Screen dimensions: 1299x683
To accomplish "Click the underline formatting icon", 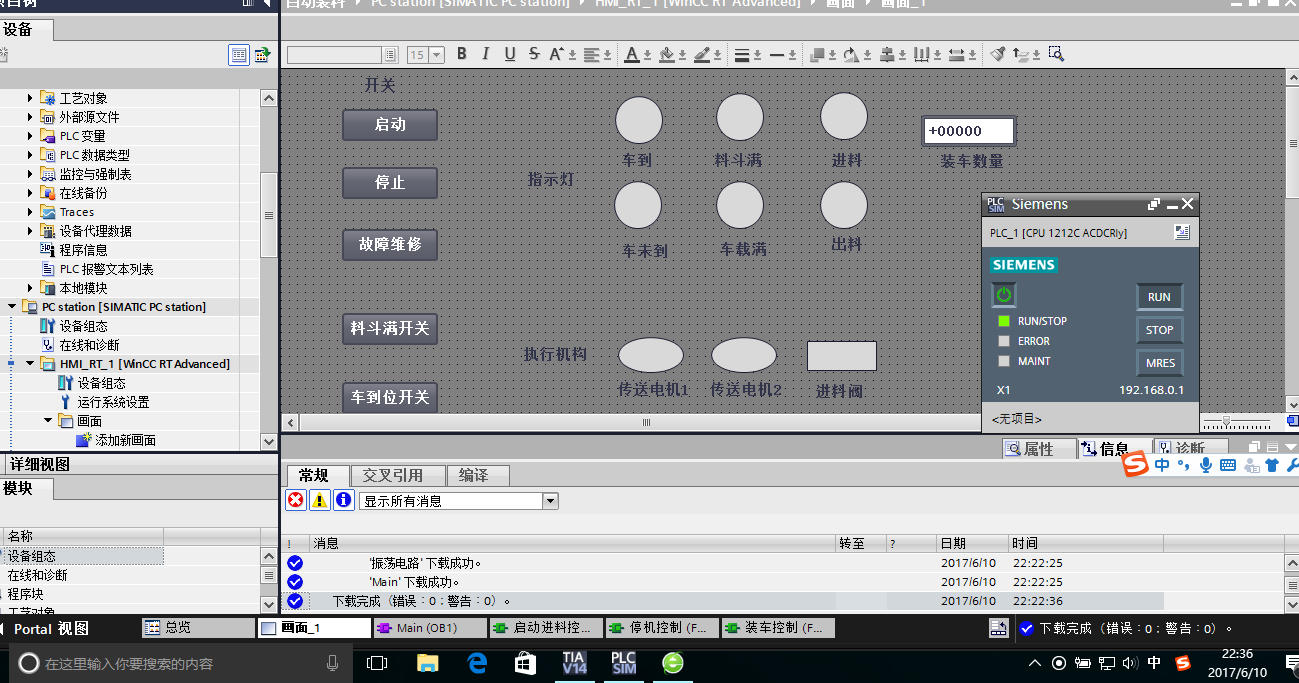I will [510, 54].
